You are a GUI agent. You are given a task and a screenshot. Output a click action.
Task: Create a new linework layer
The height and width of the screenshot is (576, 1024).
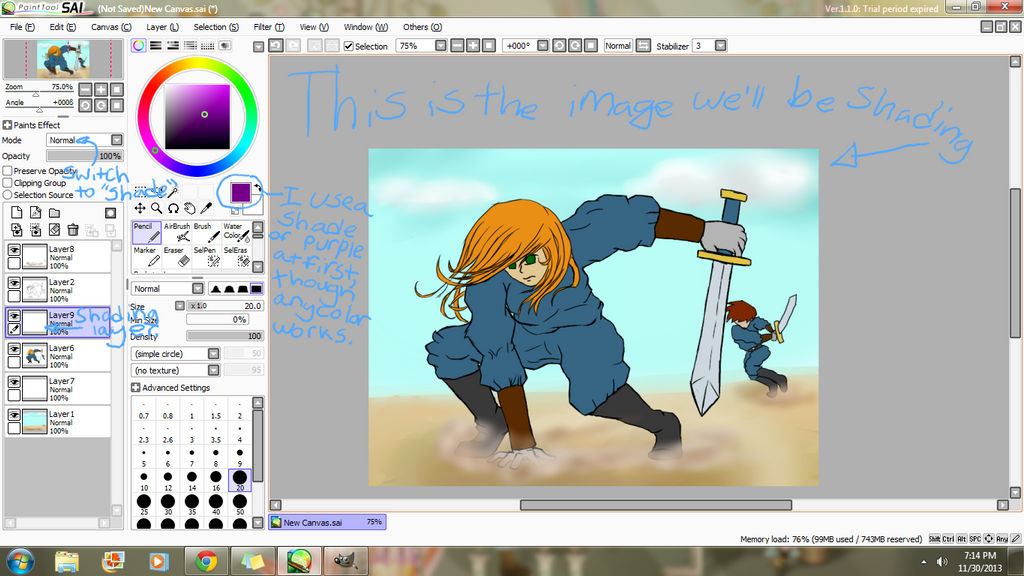35,213
